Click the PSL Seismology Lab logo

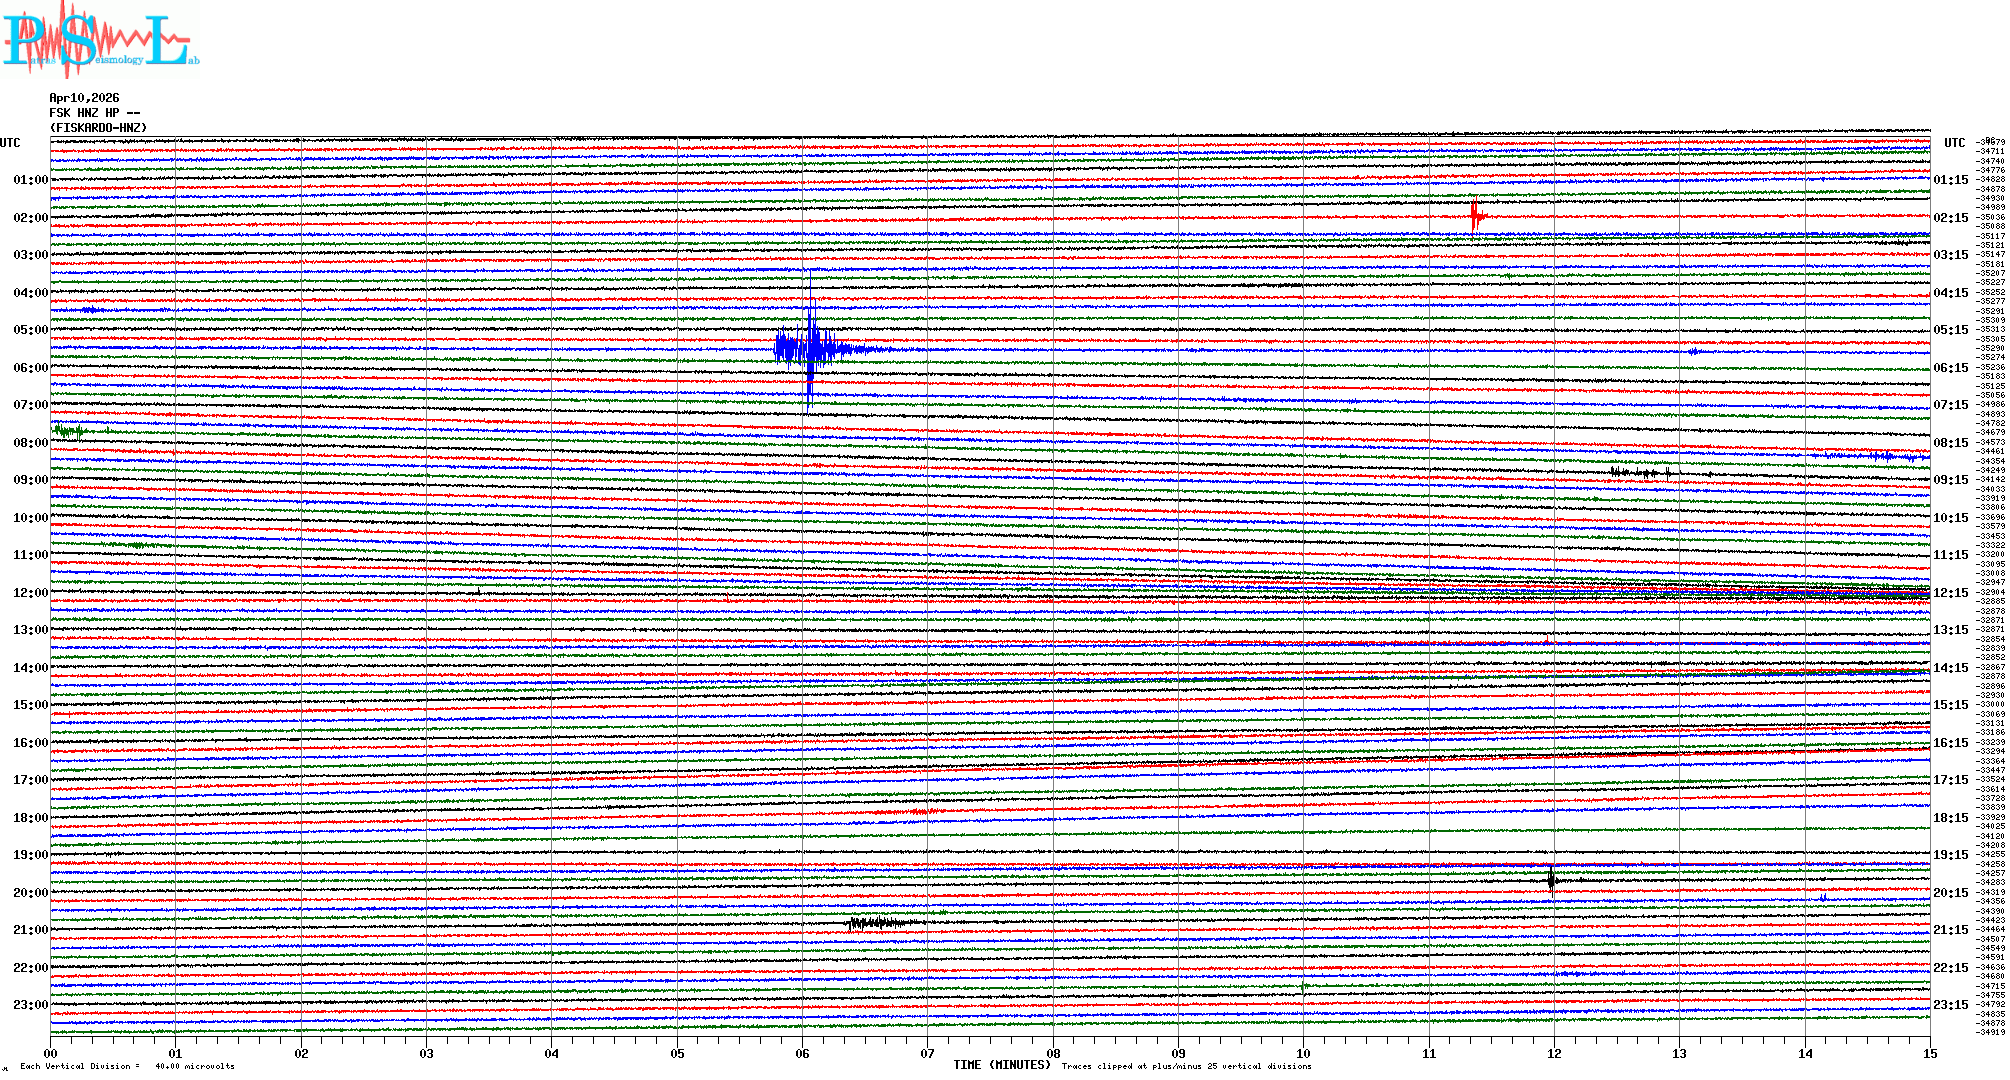[100, 40]
